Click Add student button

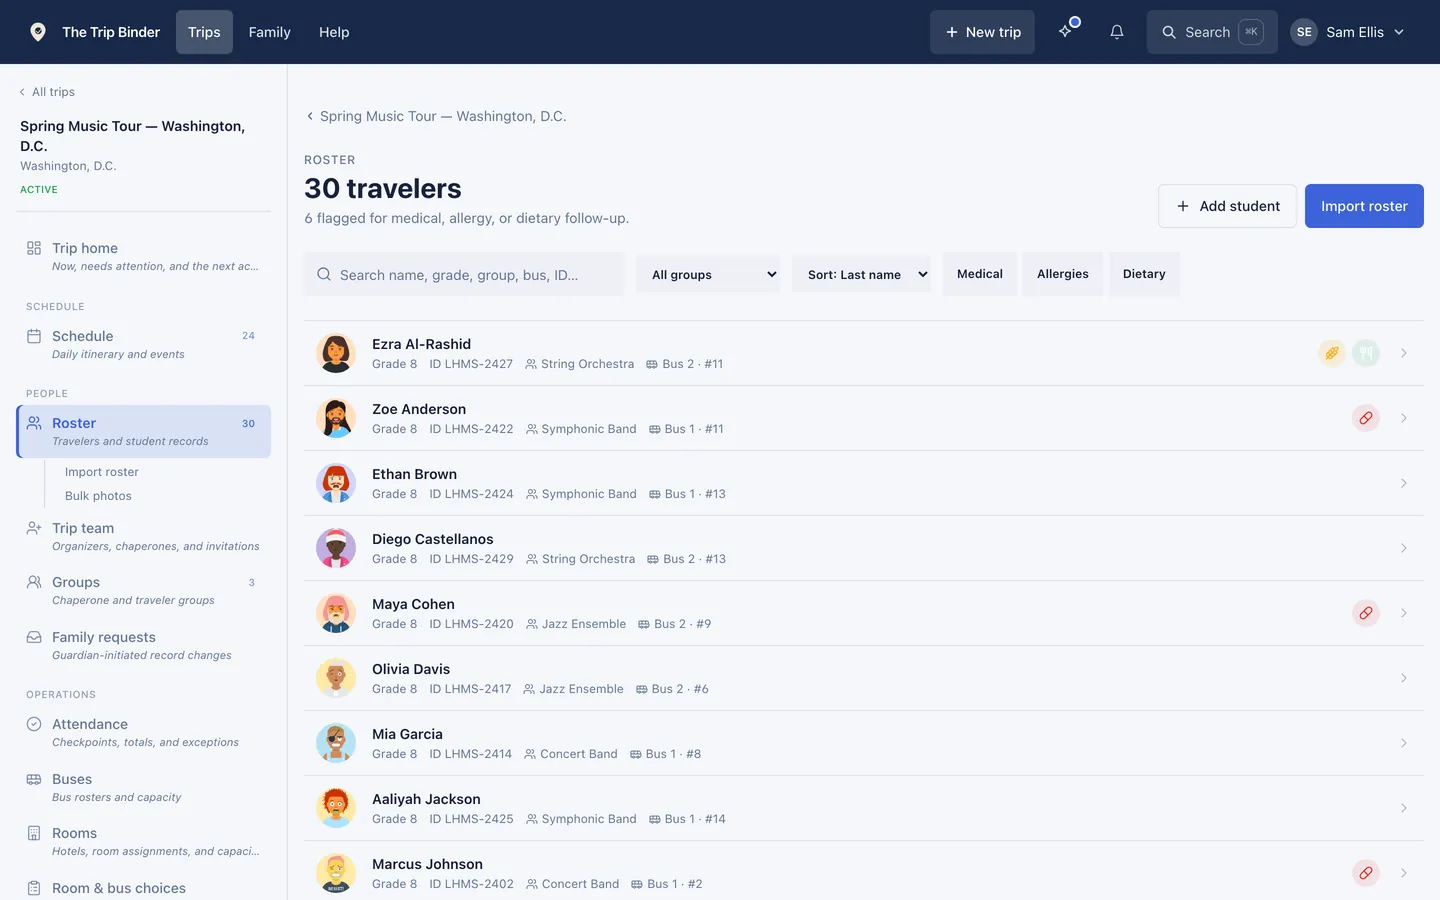click(x=1227, y=206)
